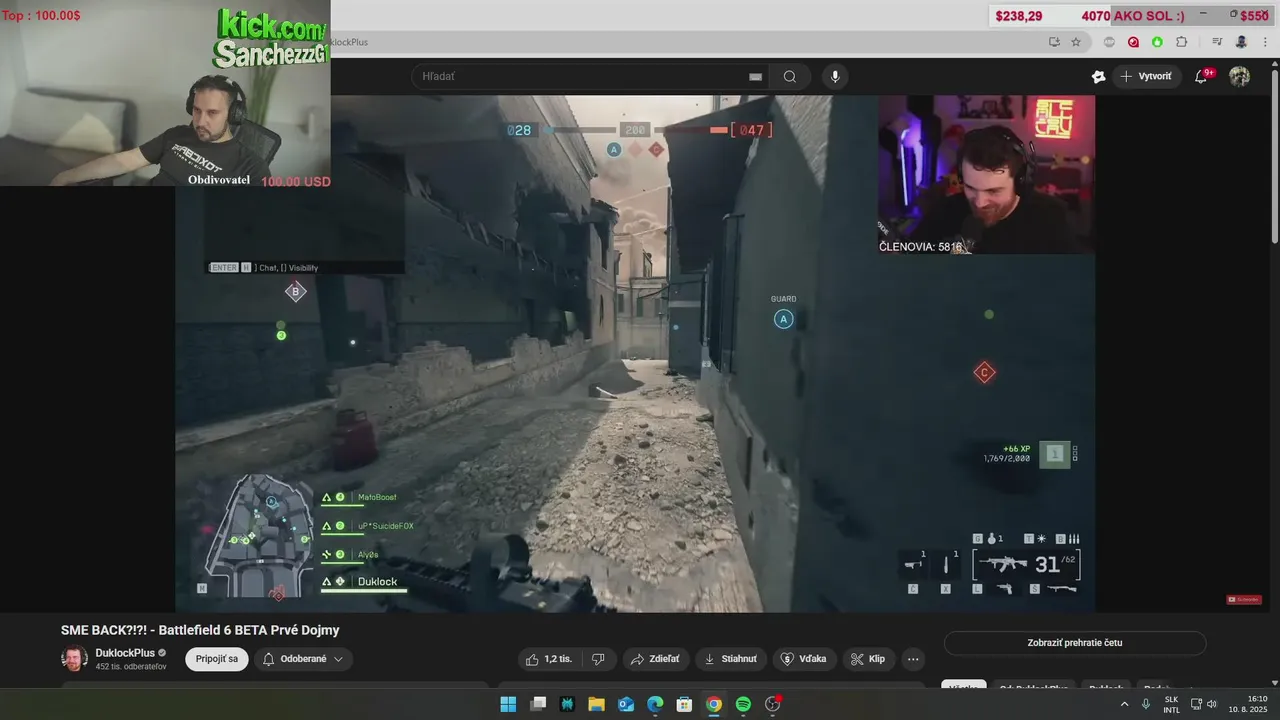Click the star-shaped icon left of Vytvoriť
The image size is (1280, 720).
(1098, 76)
